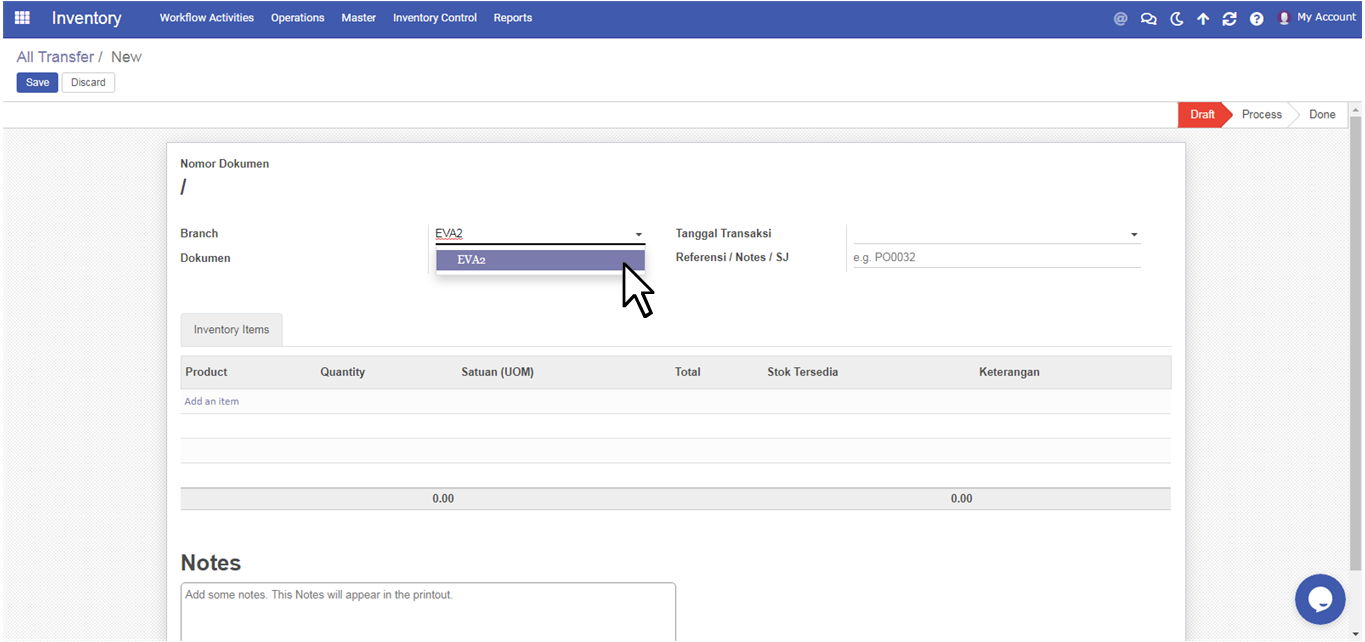Select EVA2 from the dropdown list

click(x=540, y=260)
